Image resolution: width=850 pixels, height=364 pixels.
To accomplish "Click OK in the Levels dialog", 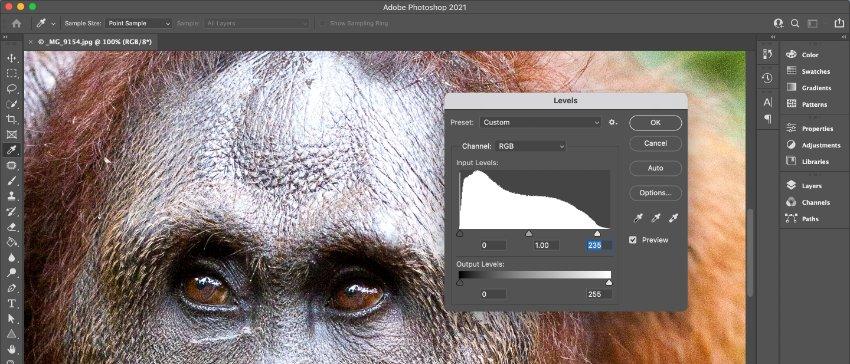I will pos(655,123).
